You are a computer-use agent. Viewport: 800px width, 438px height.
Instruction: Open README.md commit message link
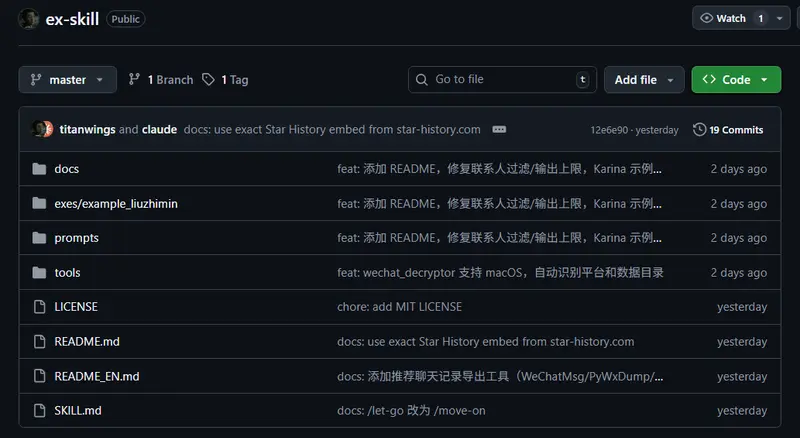(486, 342)
